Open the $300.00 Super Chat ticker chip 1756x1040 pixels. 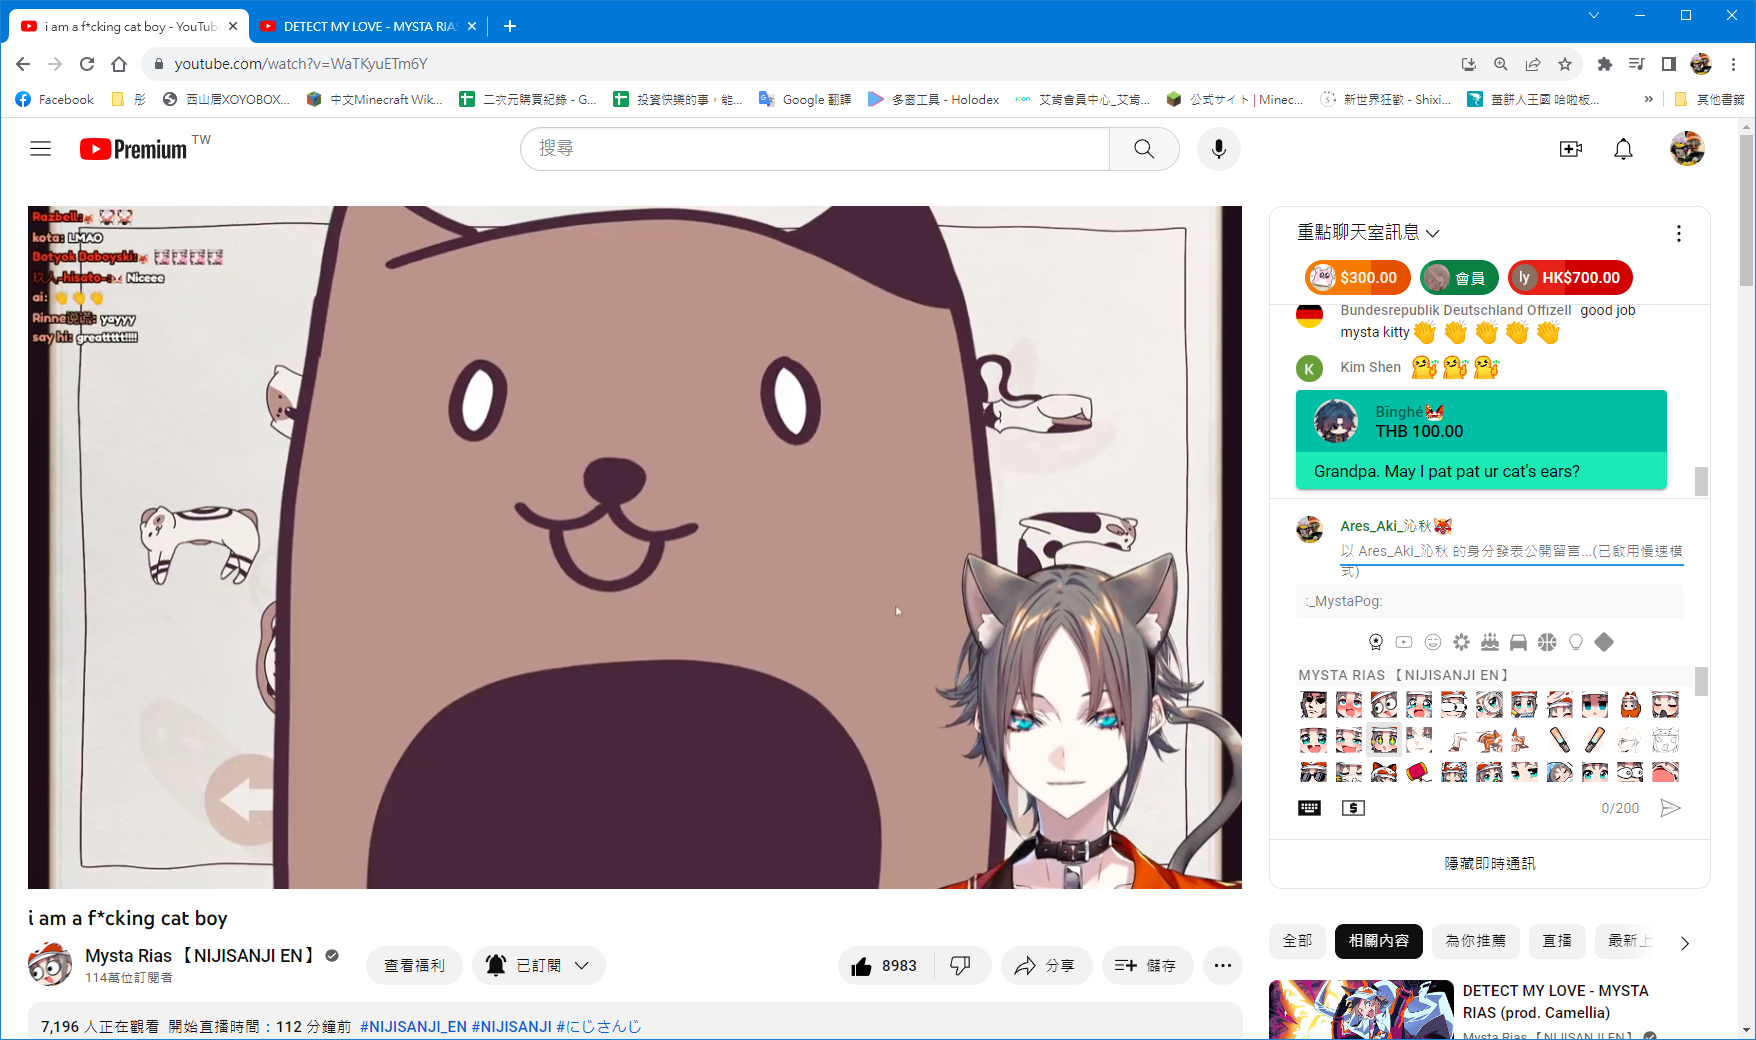1358,278
